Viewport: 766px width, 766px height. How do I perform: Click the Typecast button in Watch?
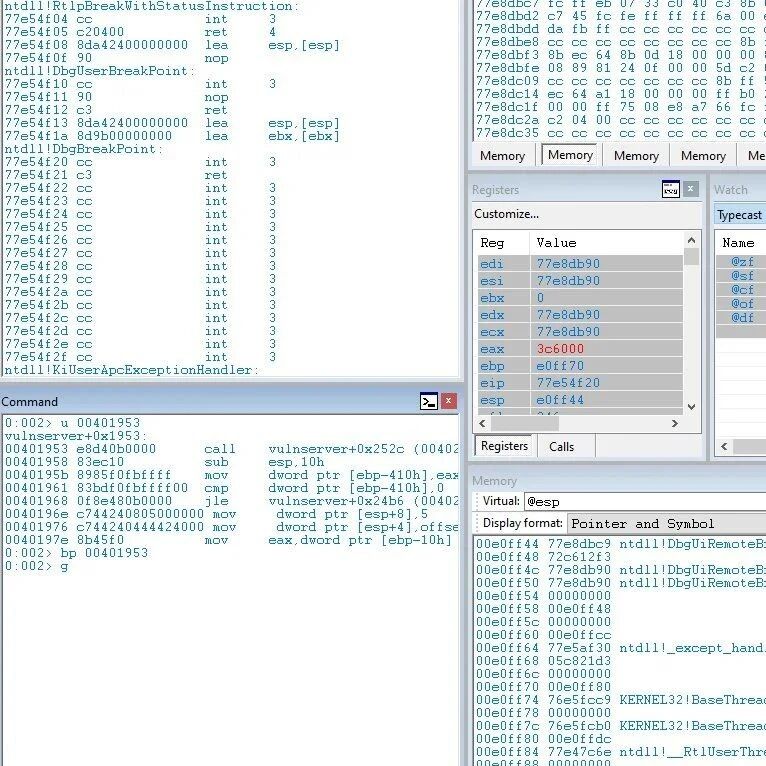pos(739,215)
